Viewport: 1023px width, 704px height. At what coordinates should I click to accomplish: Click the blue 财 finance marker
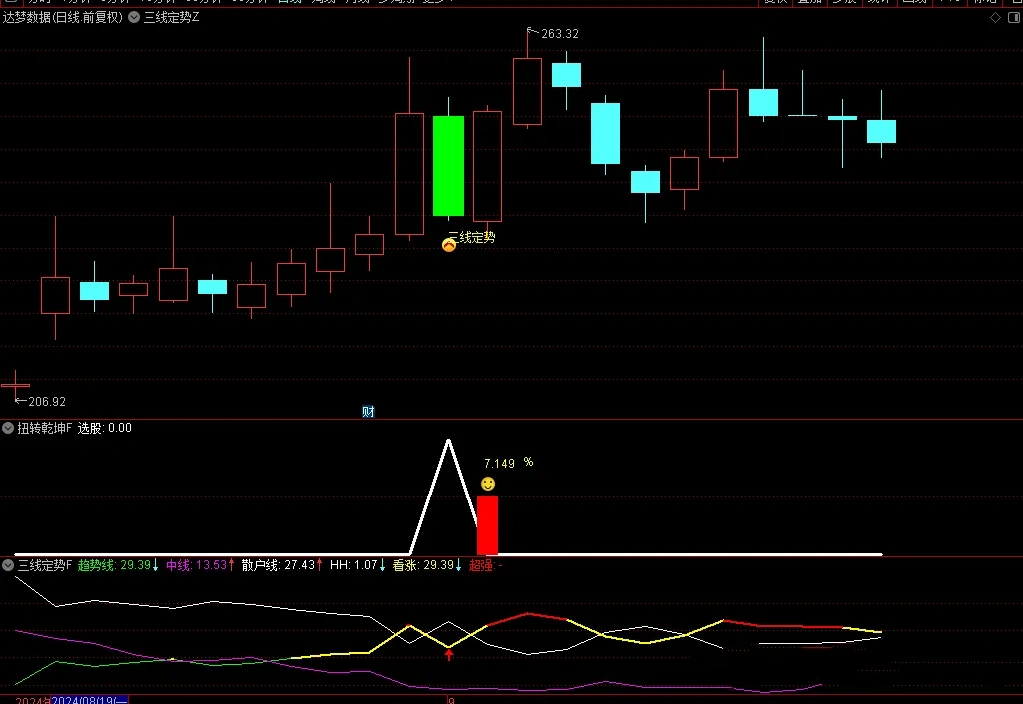(x=368, y=411)
